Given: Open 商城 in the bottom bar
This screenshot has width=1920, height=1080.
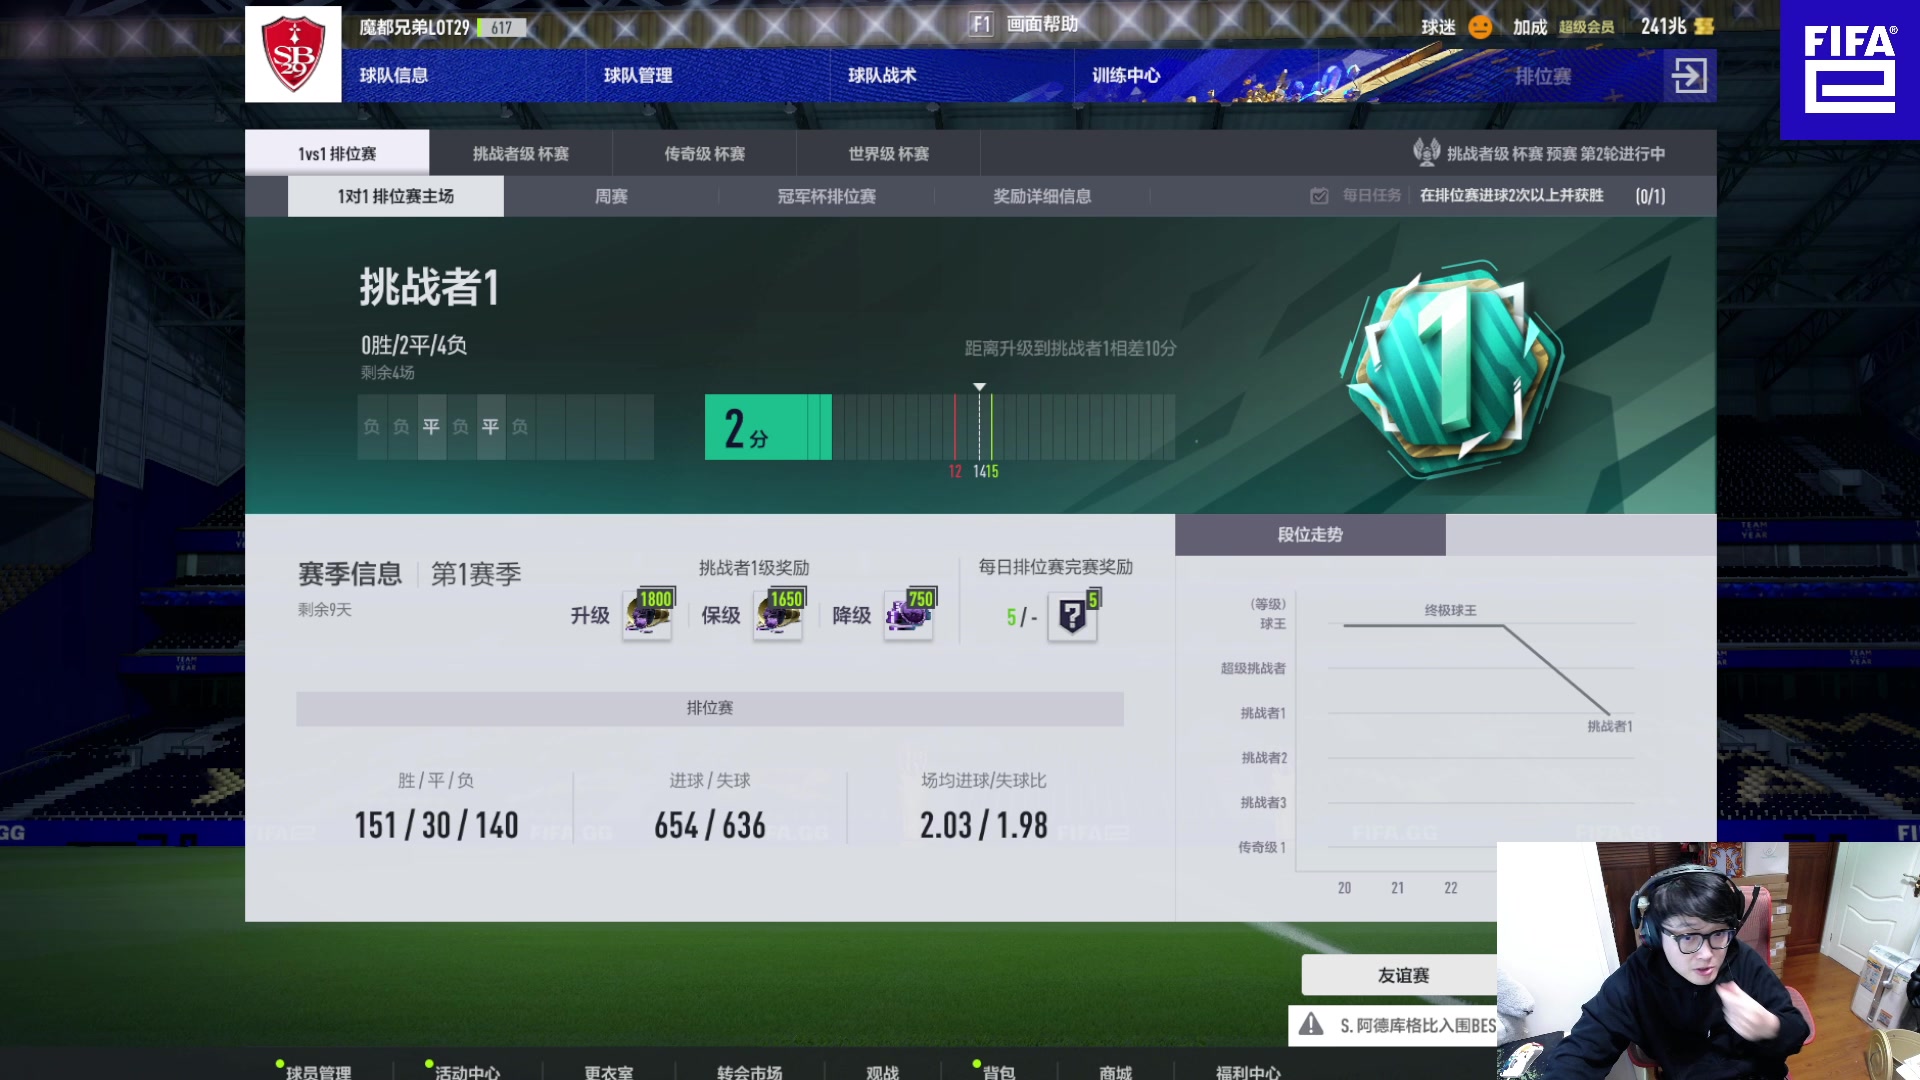Looking at the screenshot, I should [1115, 1072].
